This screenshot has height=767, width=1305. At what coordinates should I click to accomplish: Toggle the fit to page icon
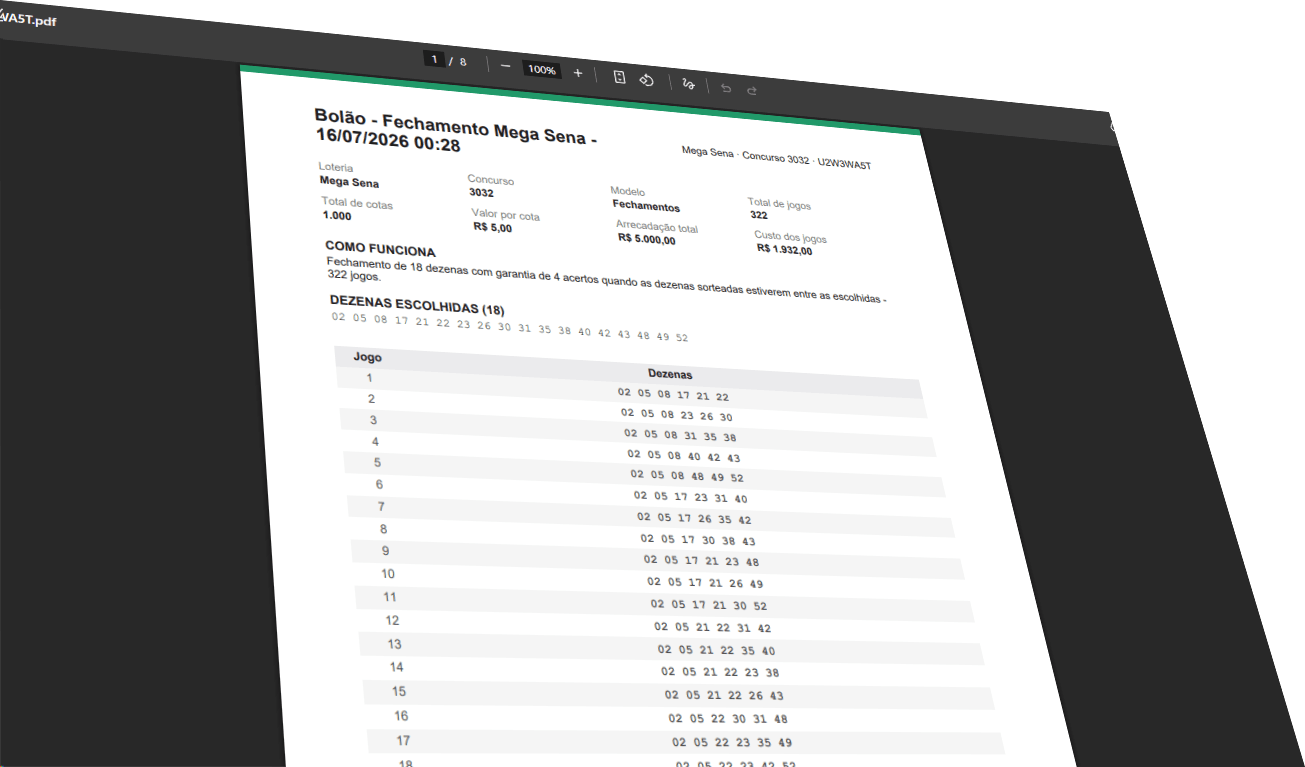619,77
